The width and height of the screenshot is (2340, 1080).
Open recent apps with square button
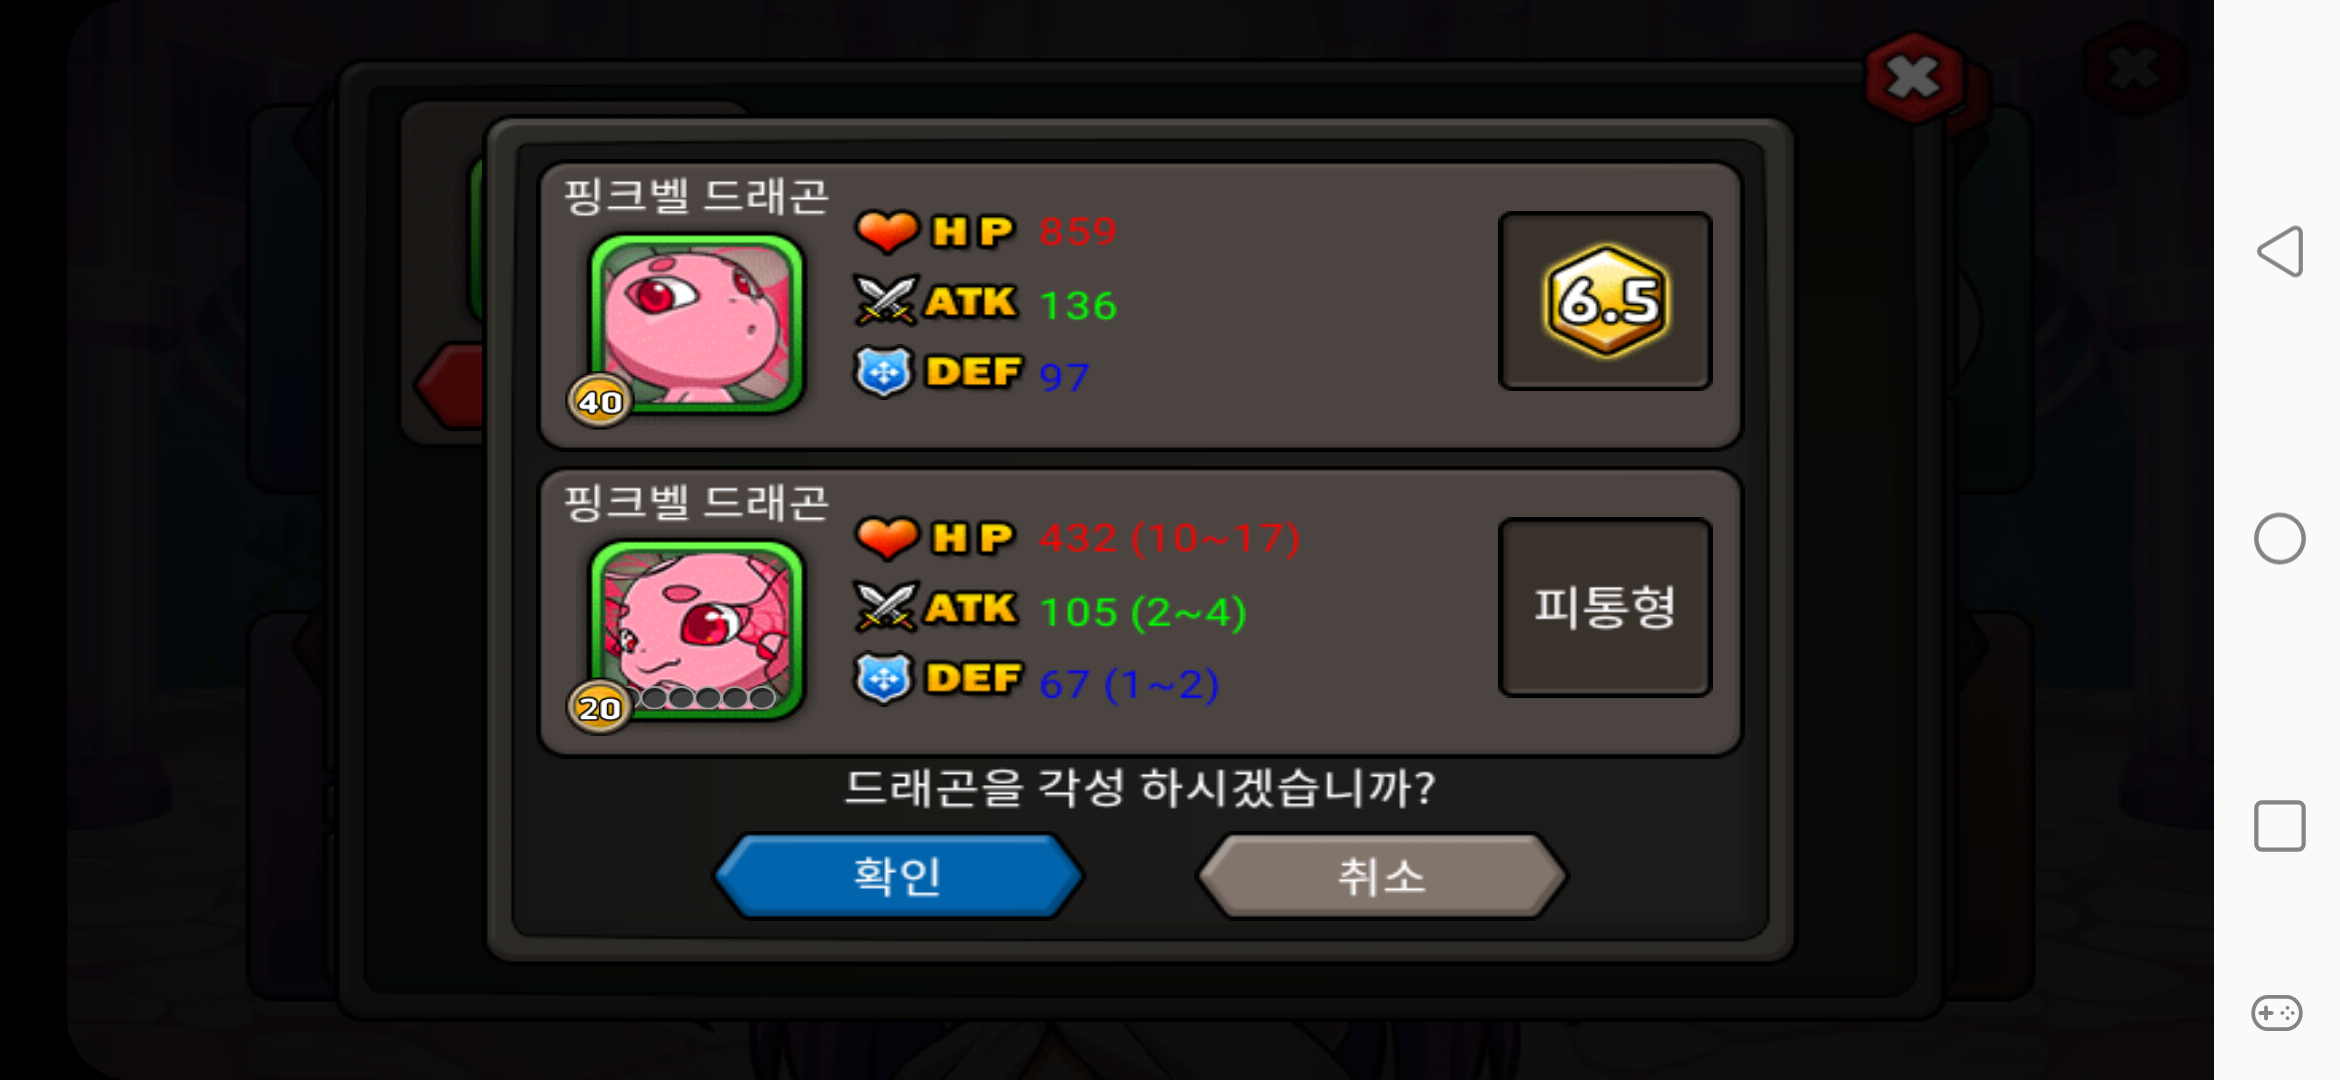coord(2280,826)
